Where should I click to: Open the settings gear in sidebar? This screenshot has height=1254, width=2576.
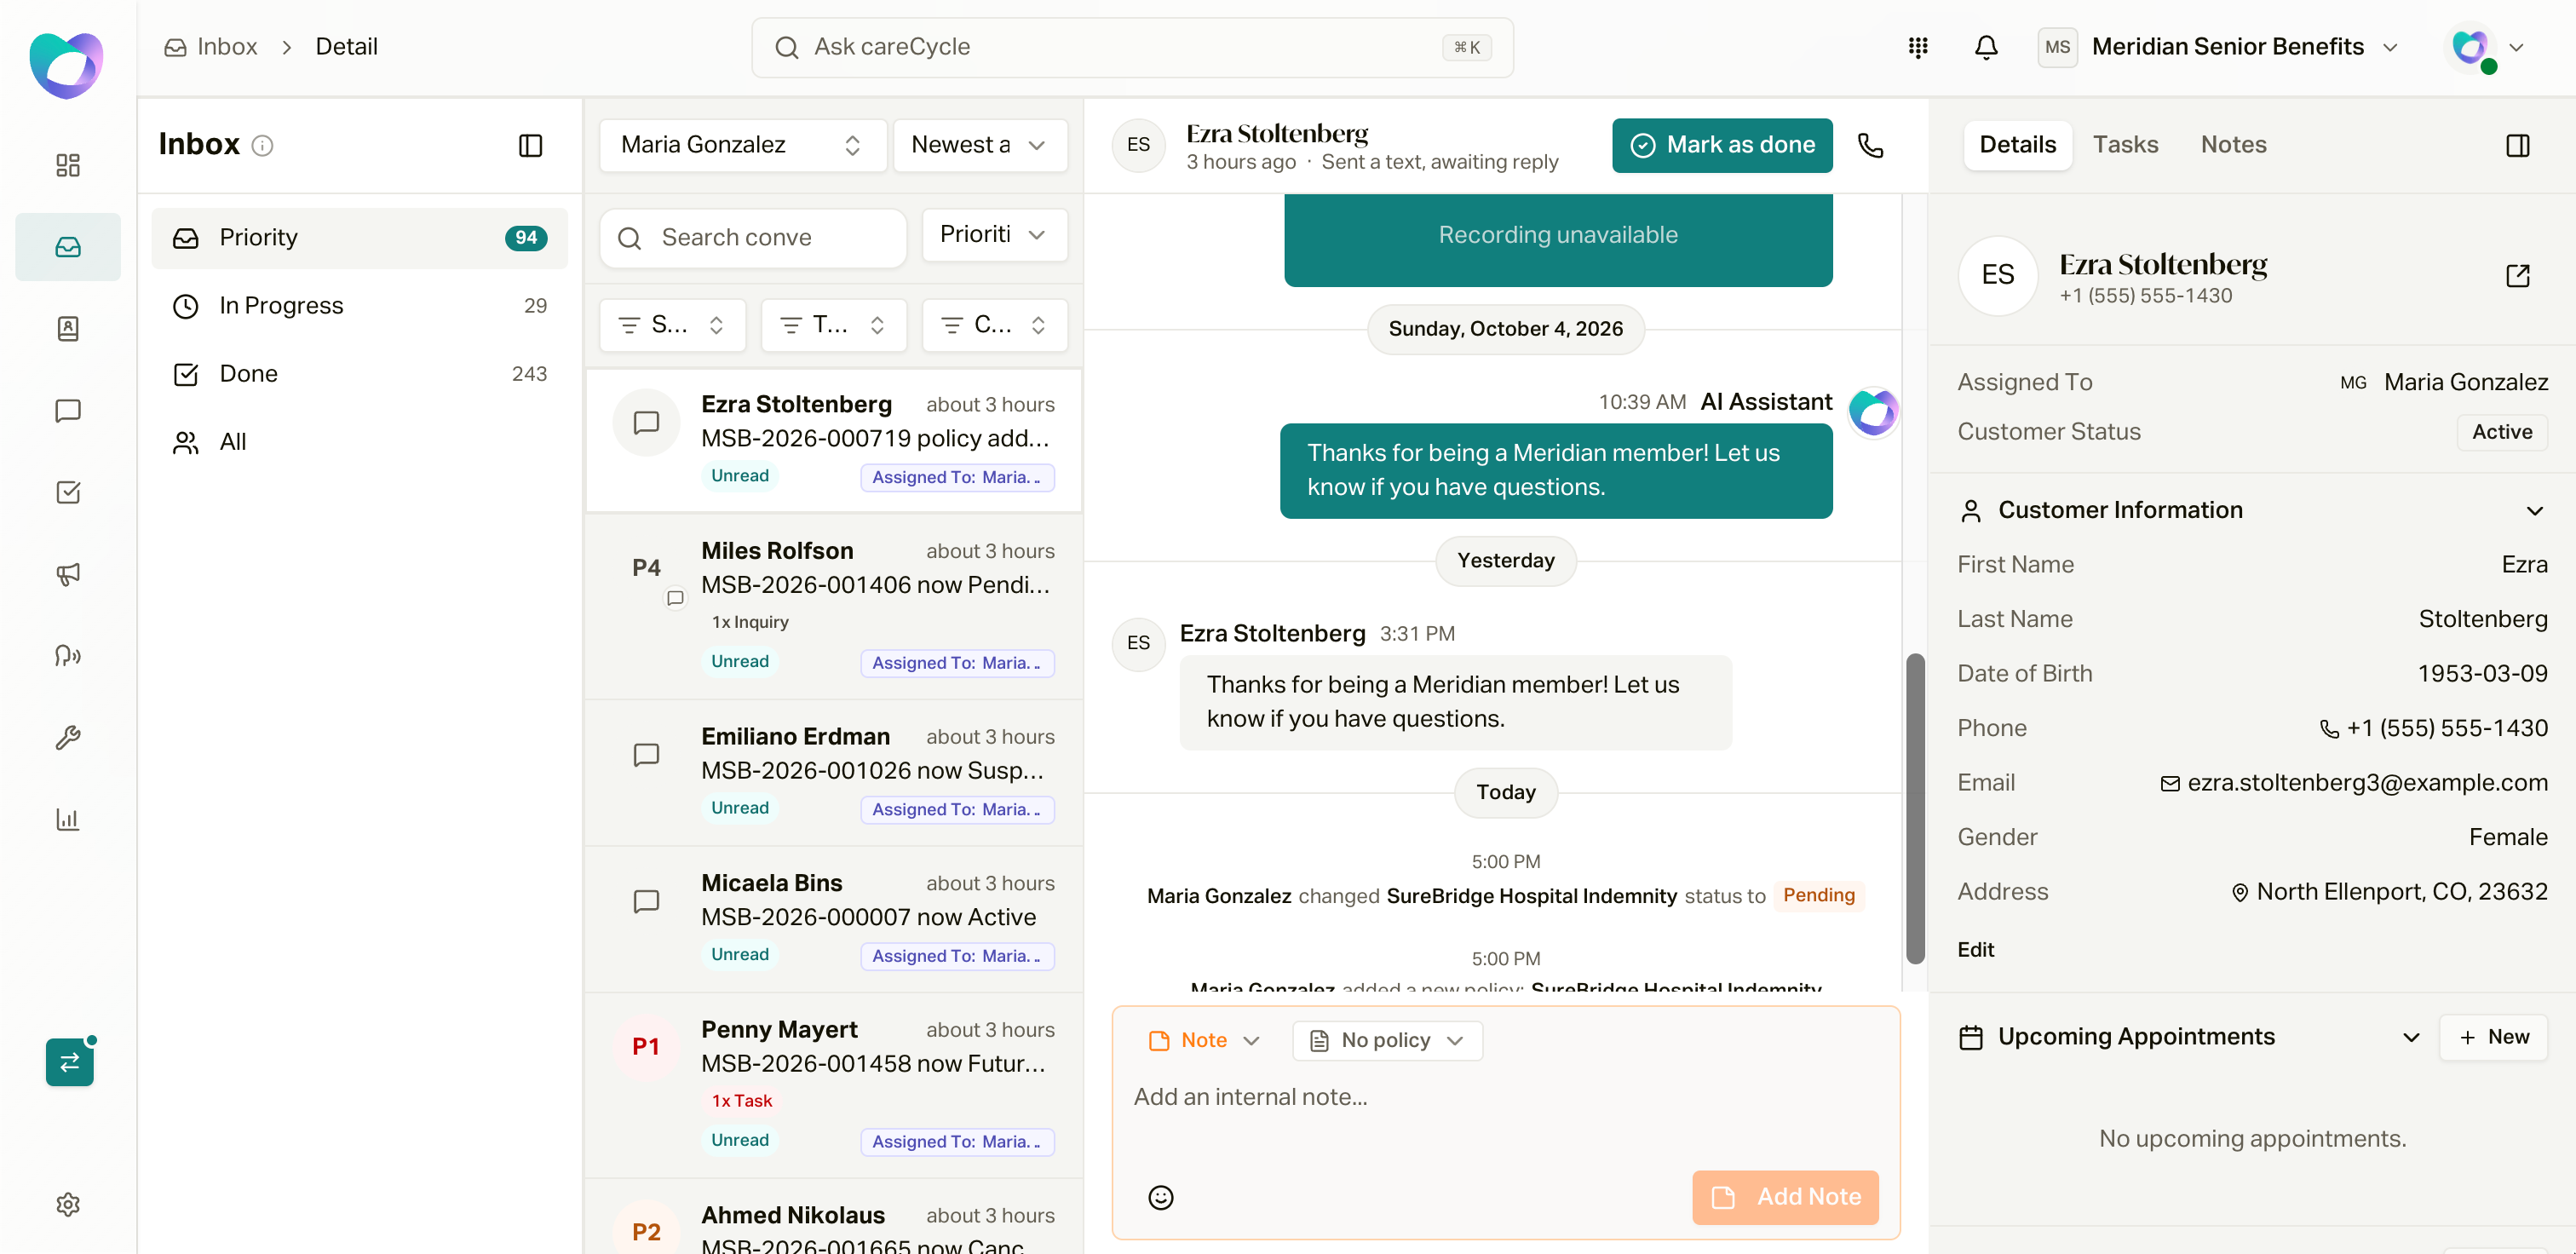[x=67, y=1204]
